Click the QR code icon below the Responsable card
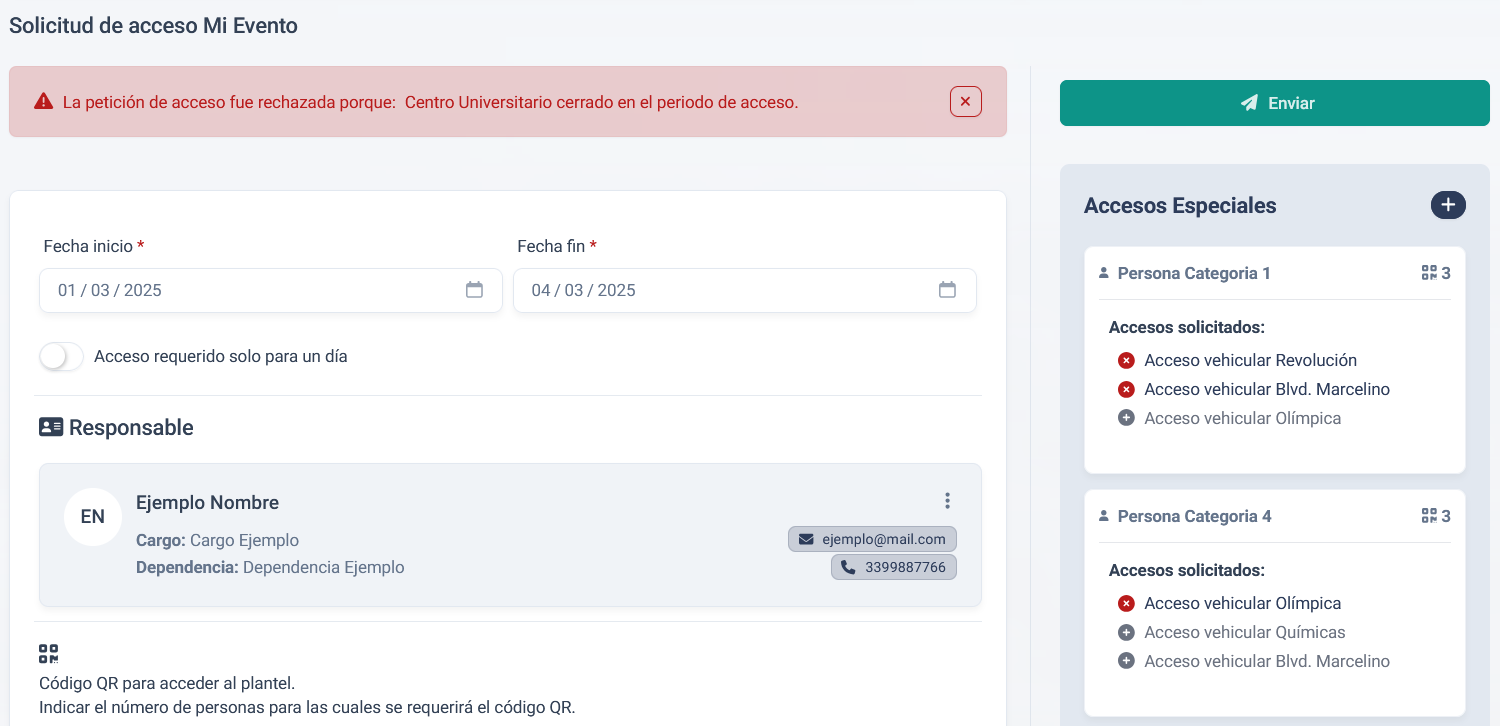Viewport: 1500px width, 726px height. point(48,654)
